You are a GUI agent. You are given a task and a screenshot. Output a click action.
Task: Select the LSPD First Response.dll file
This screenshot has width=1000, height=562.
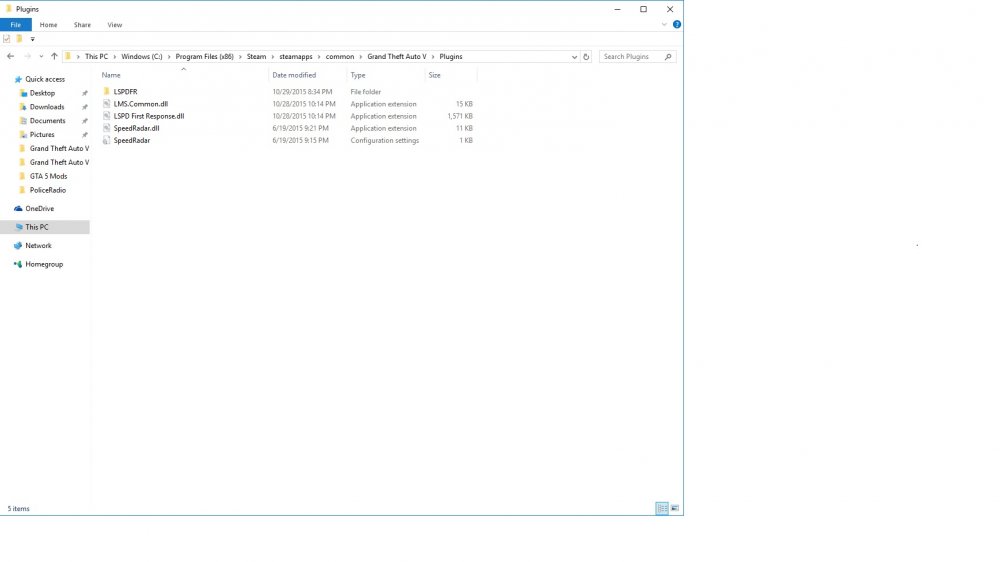click(x=149, y=116)
